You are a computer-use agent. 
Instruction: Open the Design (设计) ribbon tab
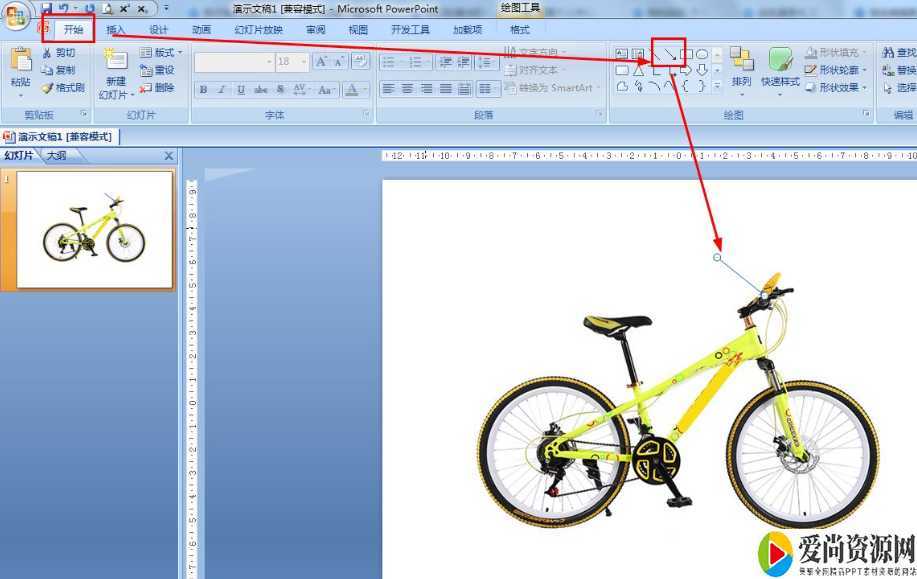159,30
